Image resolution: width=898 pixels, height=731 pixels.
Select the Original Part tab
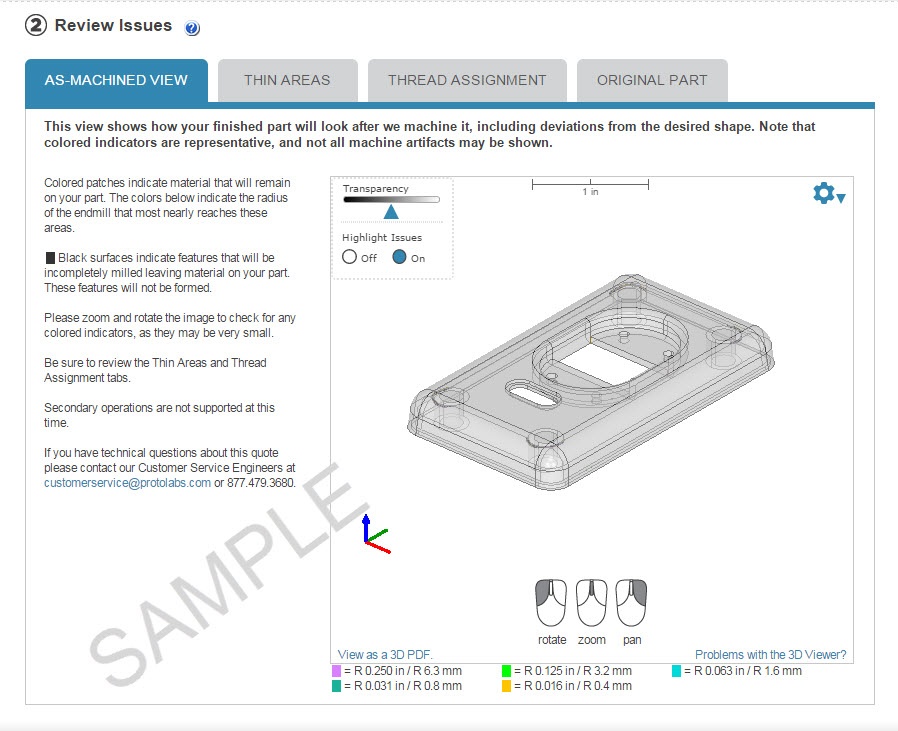tap(652, 80)
